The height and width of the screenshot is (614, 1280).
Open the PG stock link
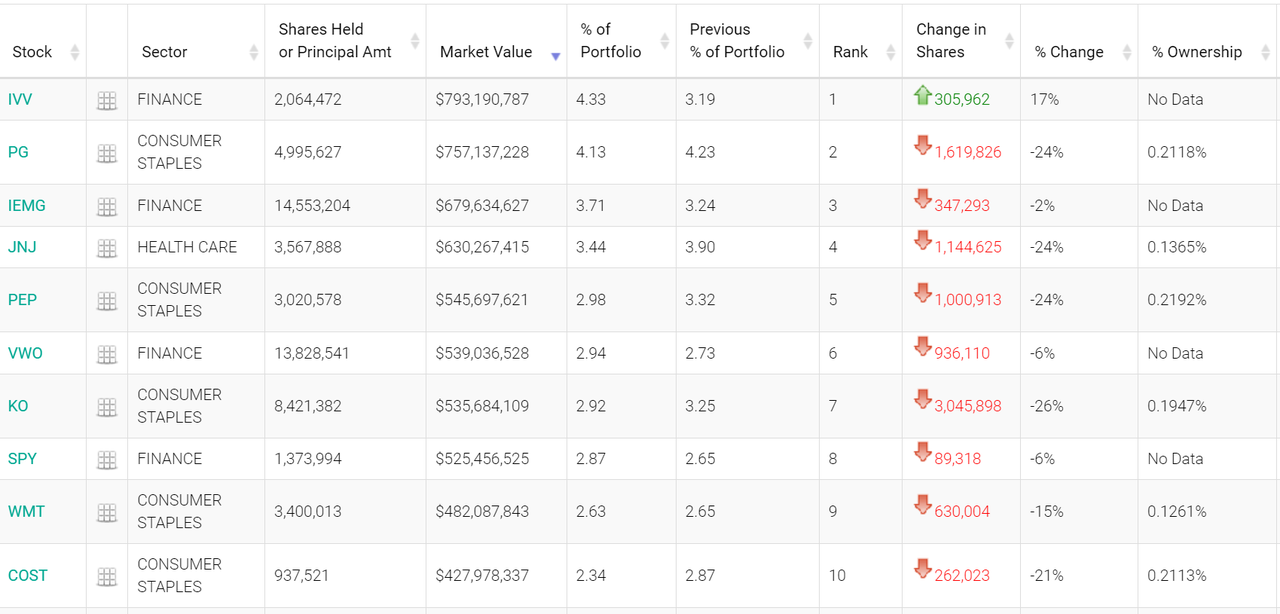pos(18,153)
